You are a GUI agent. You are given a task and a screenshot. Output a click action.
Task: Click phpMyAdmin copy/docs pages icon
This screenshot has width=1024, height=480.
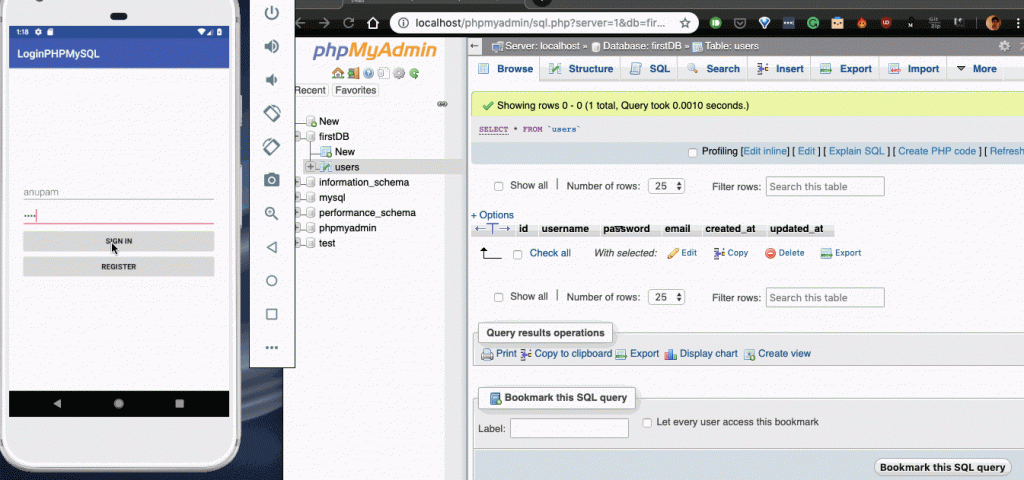tap(383, 73)
